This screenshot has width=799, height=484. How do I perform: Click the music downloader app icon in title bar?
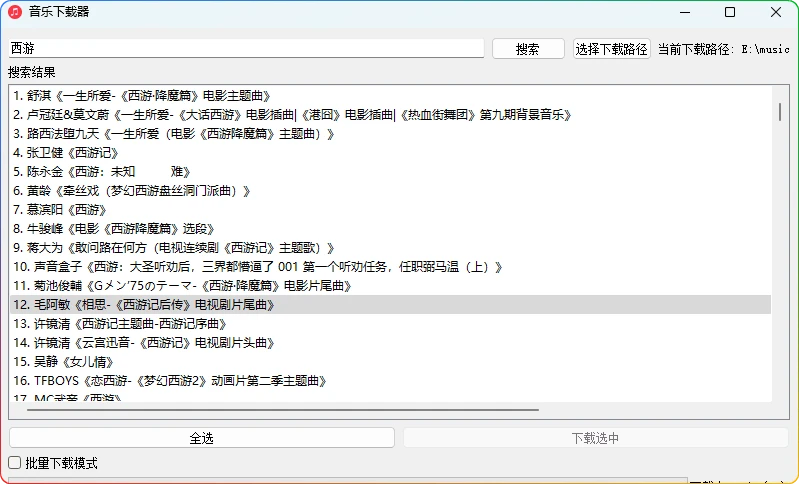(x=15, y=12)
